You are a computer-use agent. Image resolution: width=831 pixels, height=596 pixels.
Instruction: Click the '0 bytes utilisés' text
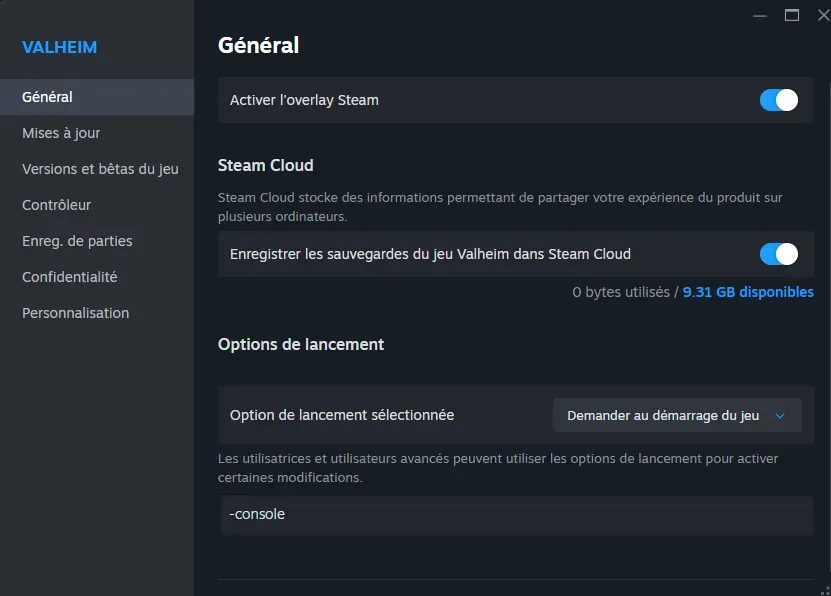(621, 292)
